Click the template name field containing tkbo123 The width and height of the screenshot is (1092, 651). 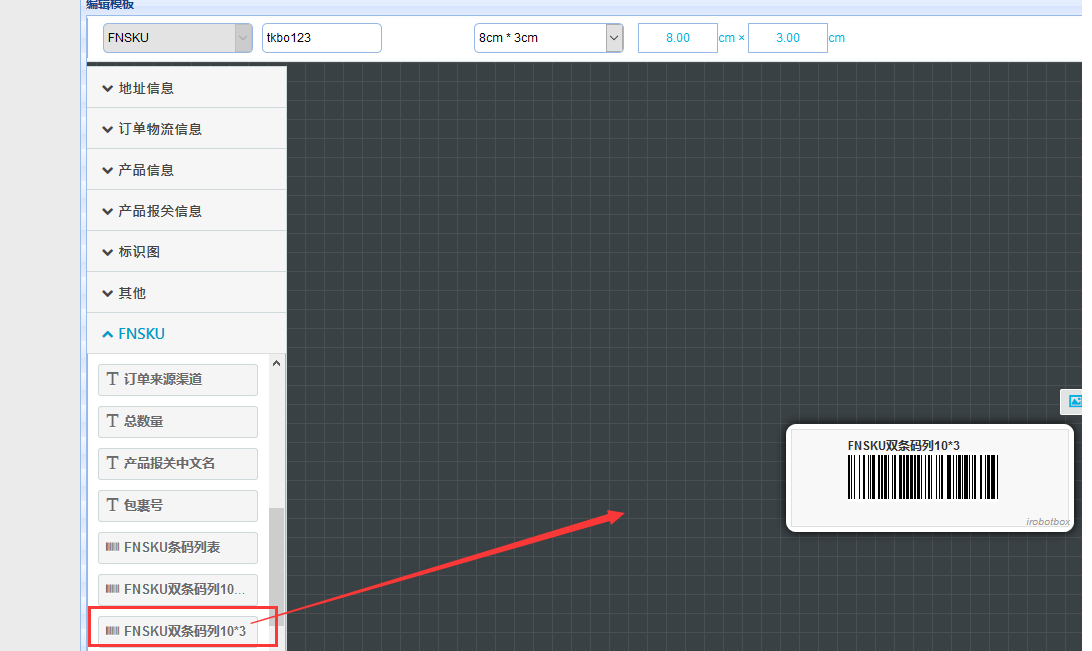click(321, 38)
